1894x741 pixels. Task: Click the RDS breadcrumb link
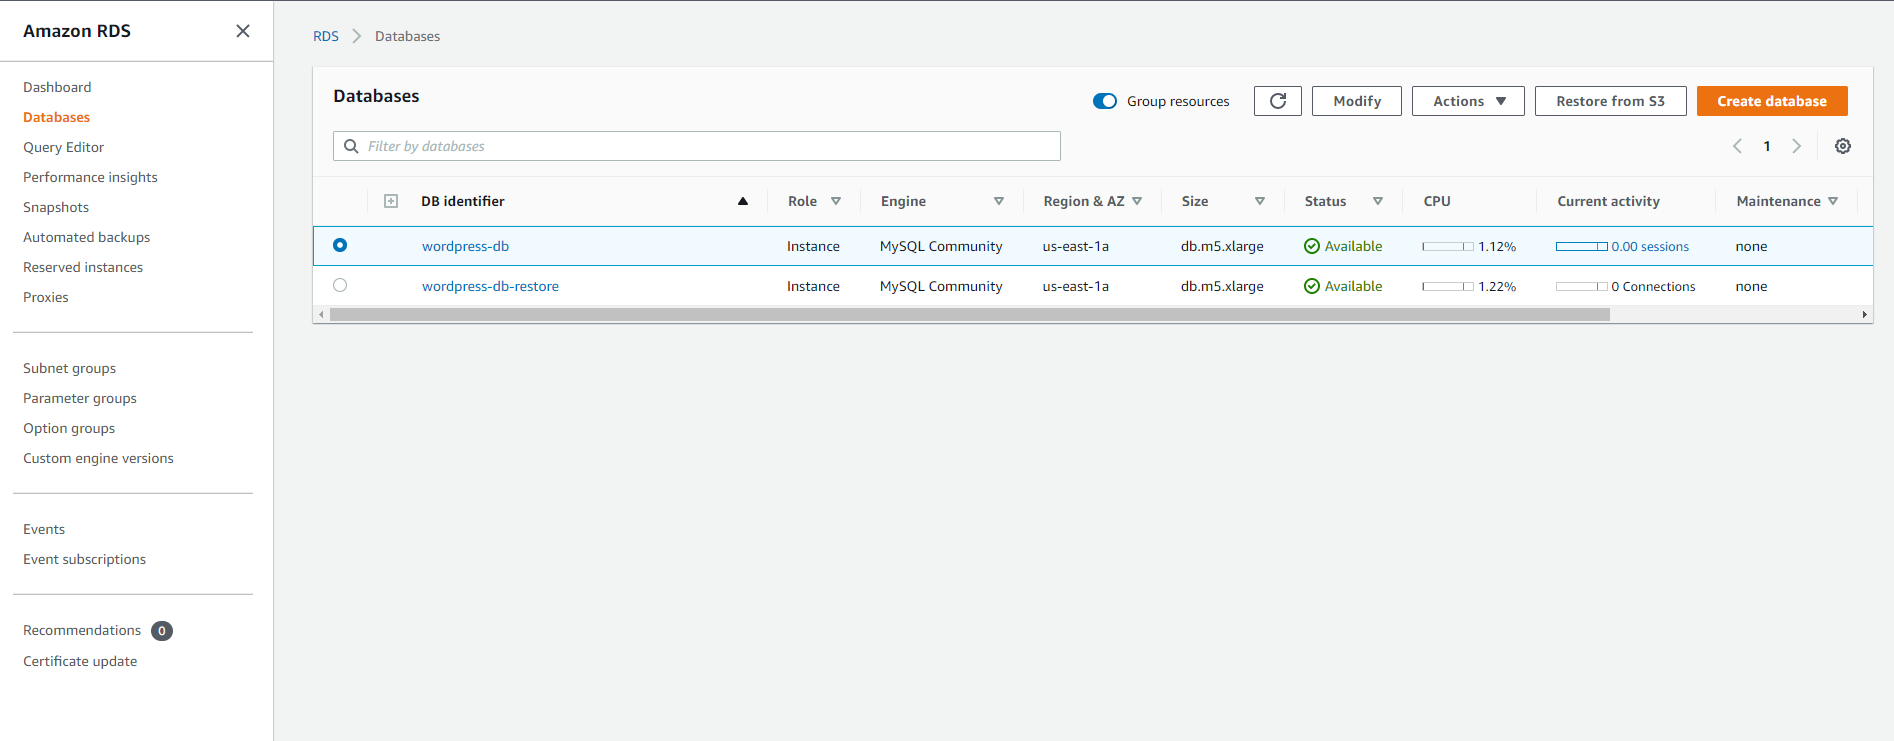326,36
